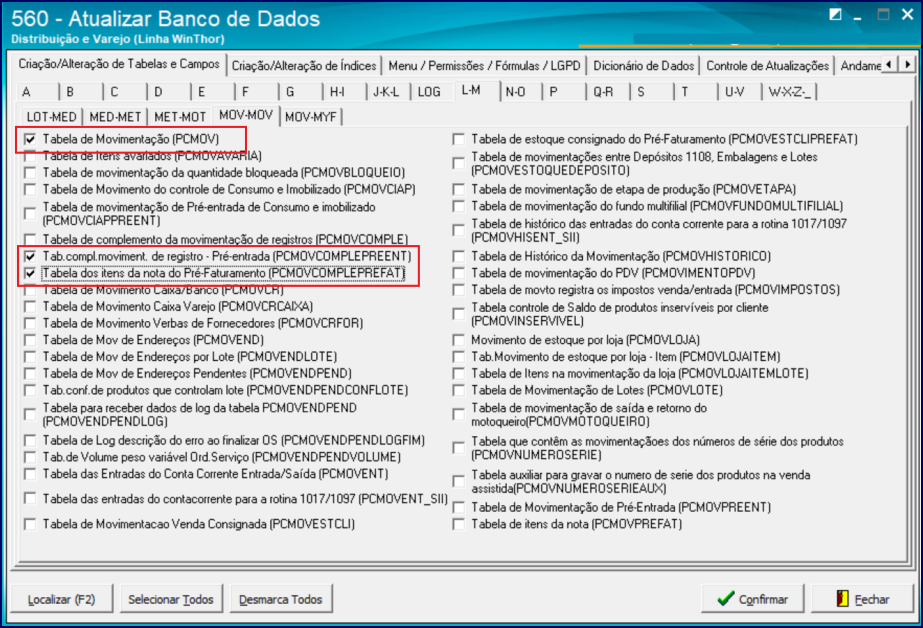Enable the PCMOVCIAP table checkbox

[x=30, y=190]
